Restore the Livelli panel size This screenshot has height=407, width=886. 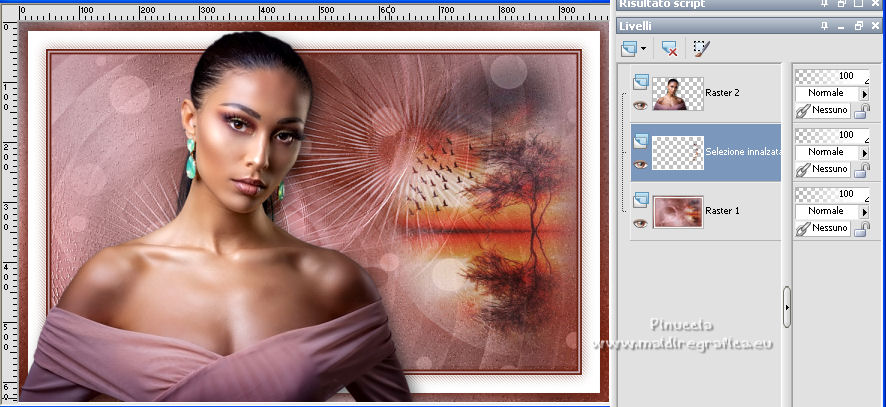point(859,26)
